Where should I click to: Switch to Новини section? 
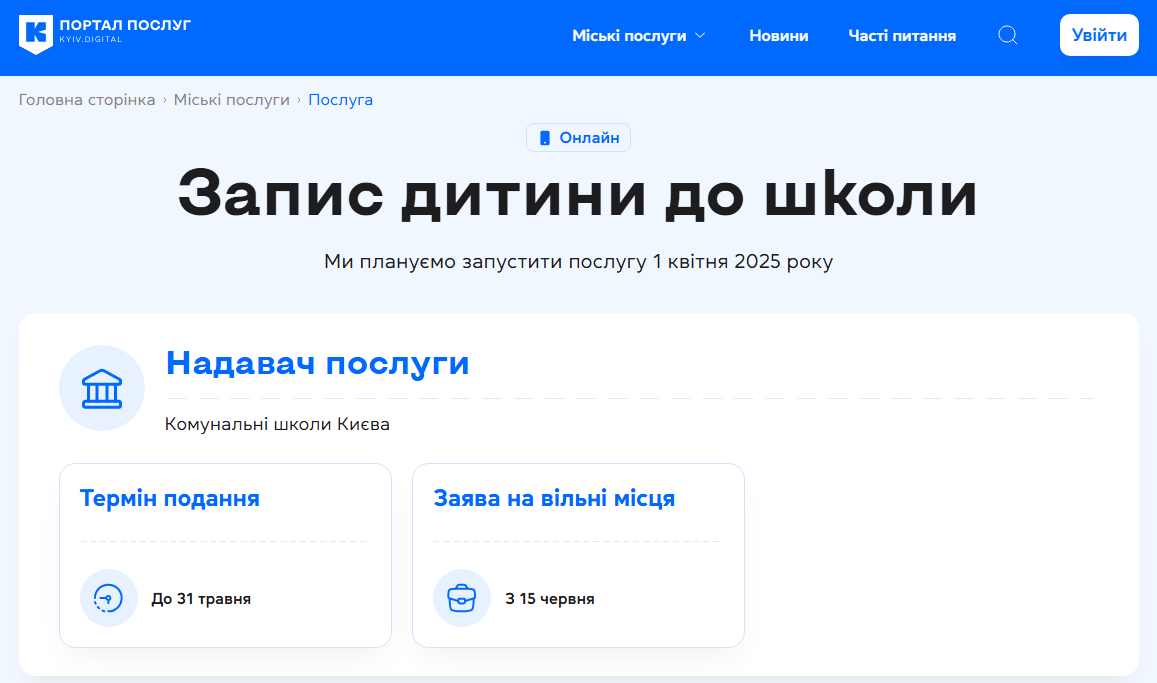coord(778,35)
